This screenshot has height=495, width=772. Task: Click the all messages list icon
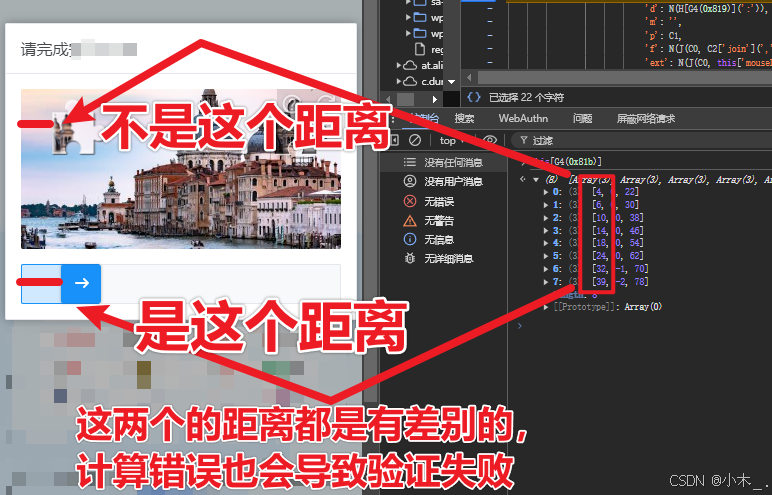click(x=410, y=163)
